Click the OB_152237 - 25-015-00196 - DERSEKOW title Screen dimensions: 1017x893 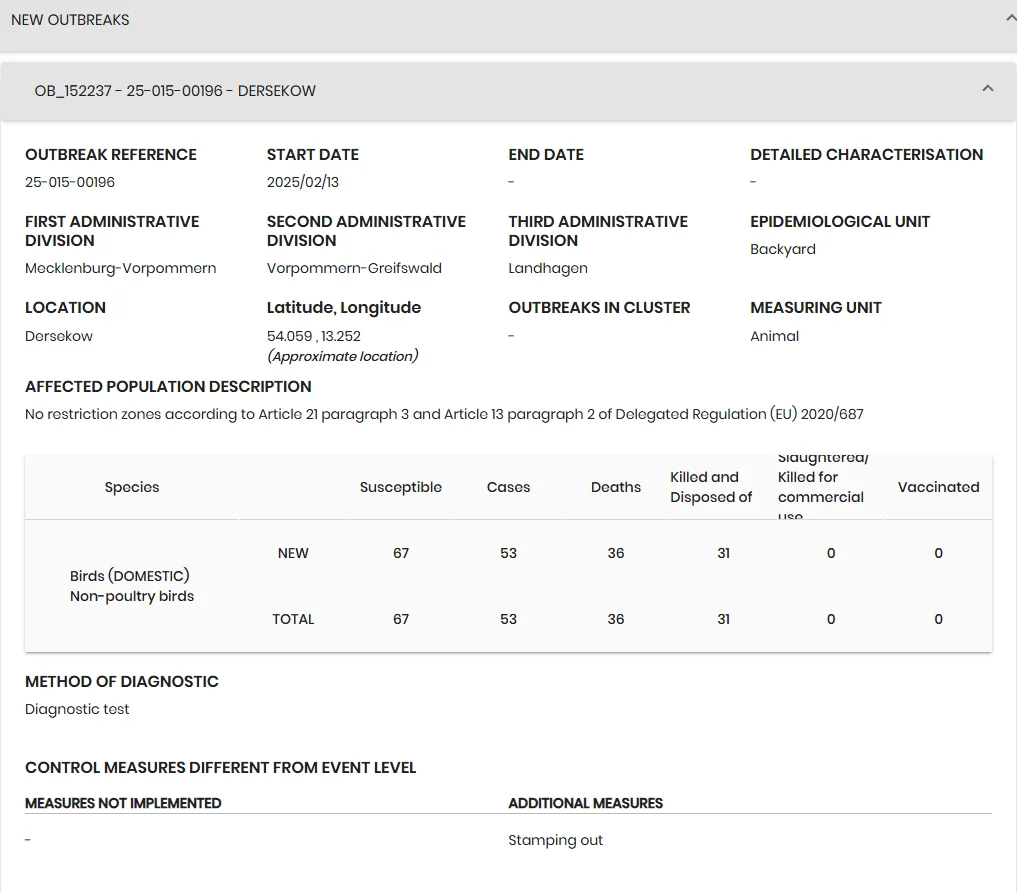(175, 91)
